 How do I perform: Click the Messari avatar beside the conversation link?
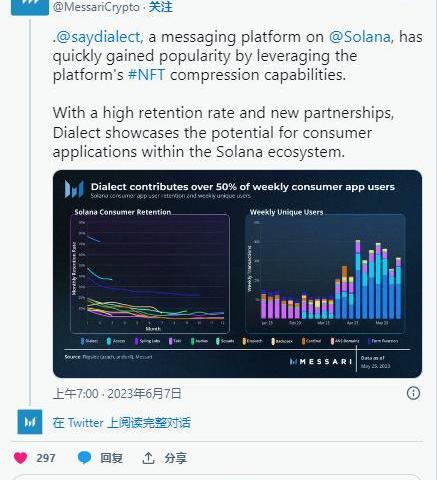click(x=30, y=422)
